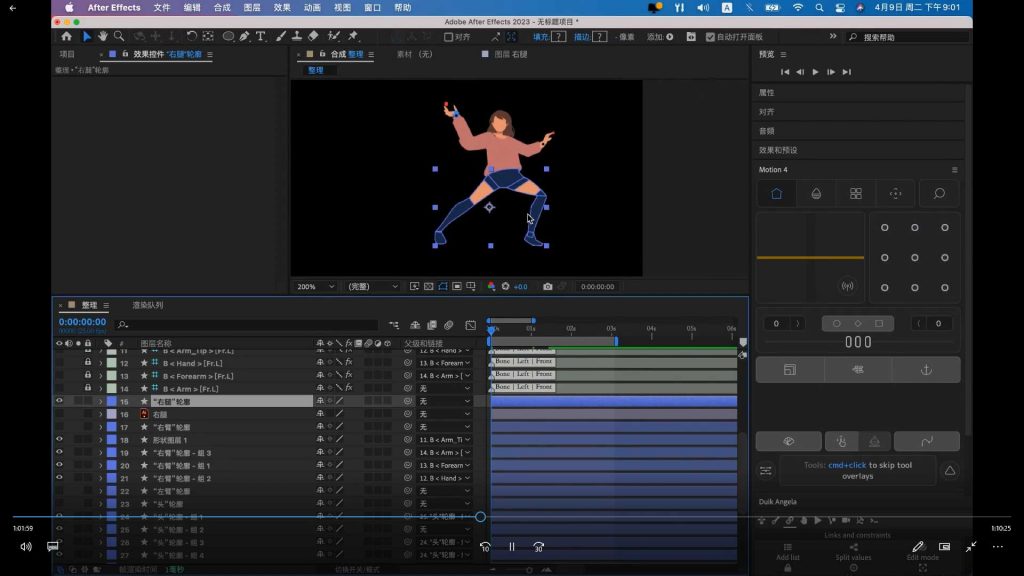Open the (完整) resolution dropdown

tap(372, 287)
